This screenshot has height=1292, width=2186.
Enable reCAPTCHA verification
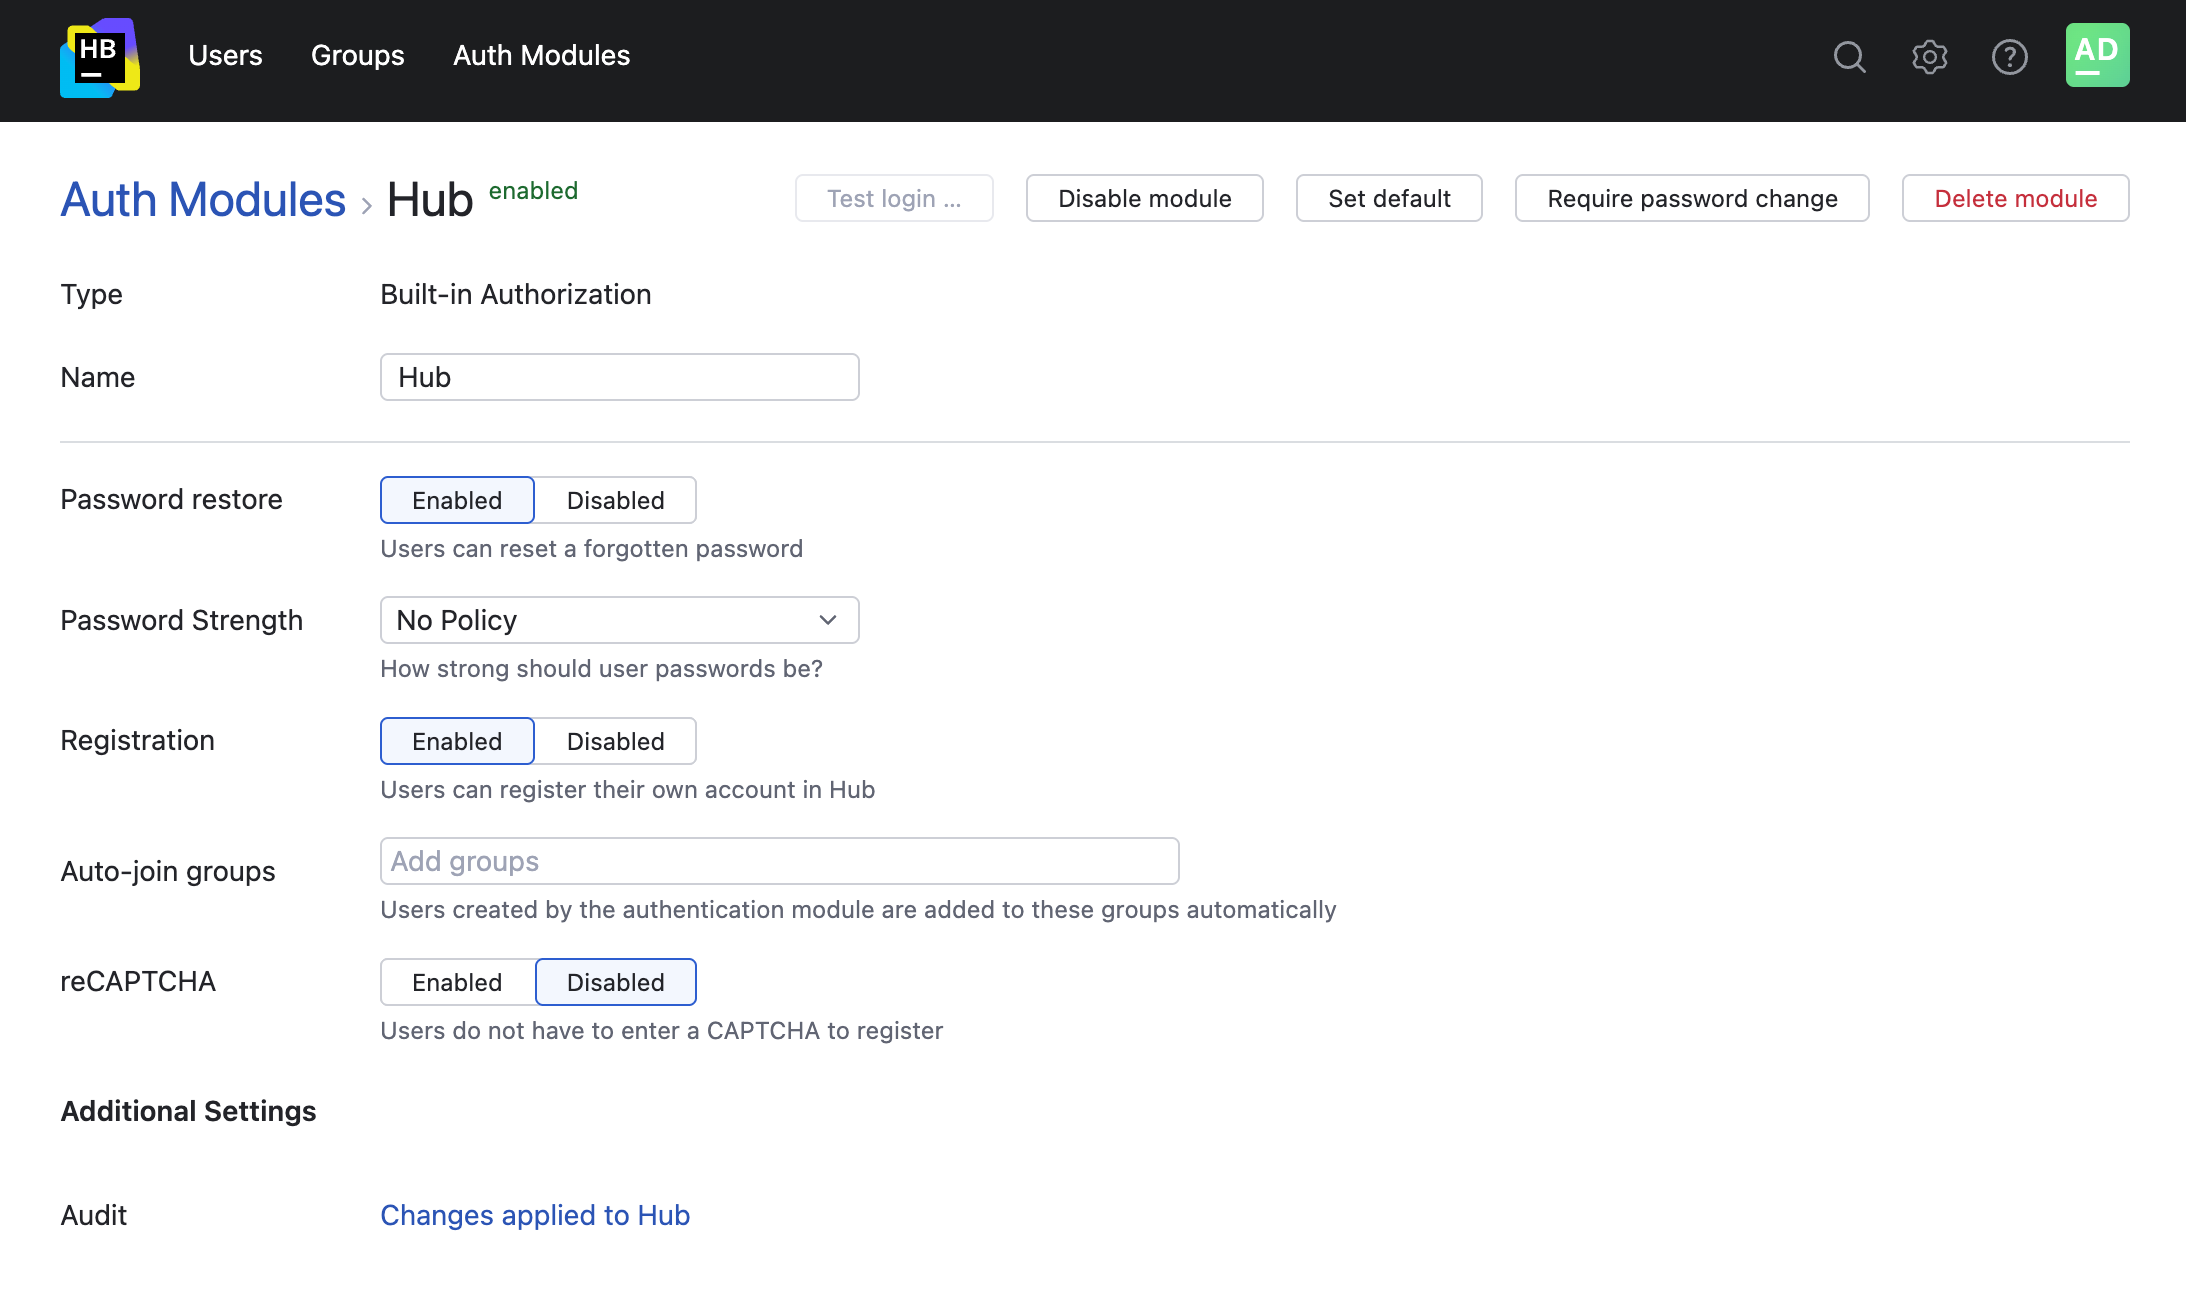456,981
